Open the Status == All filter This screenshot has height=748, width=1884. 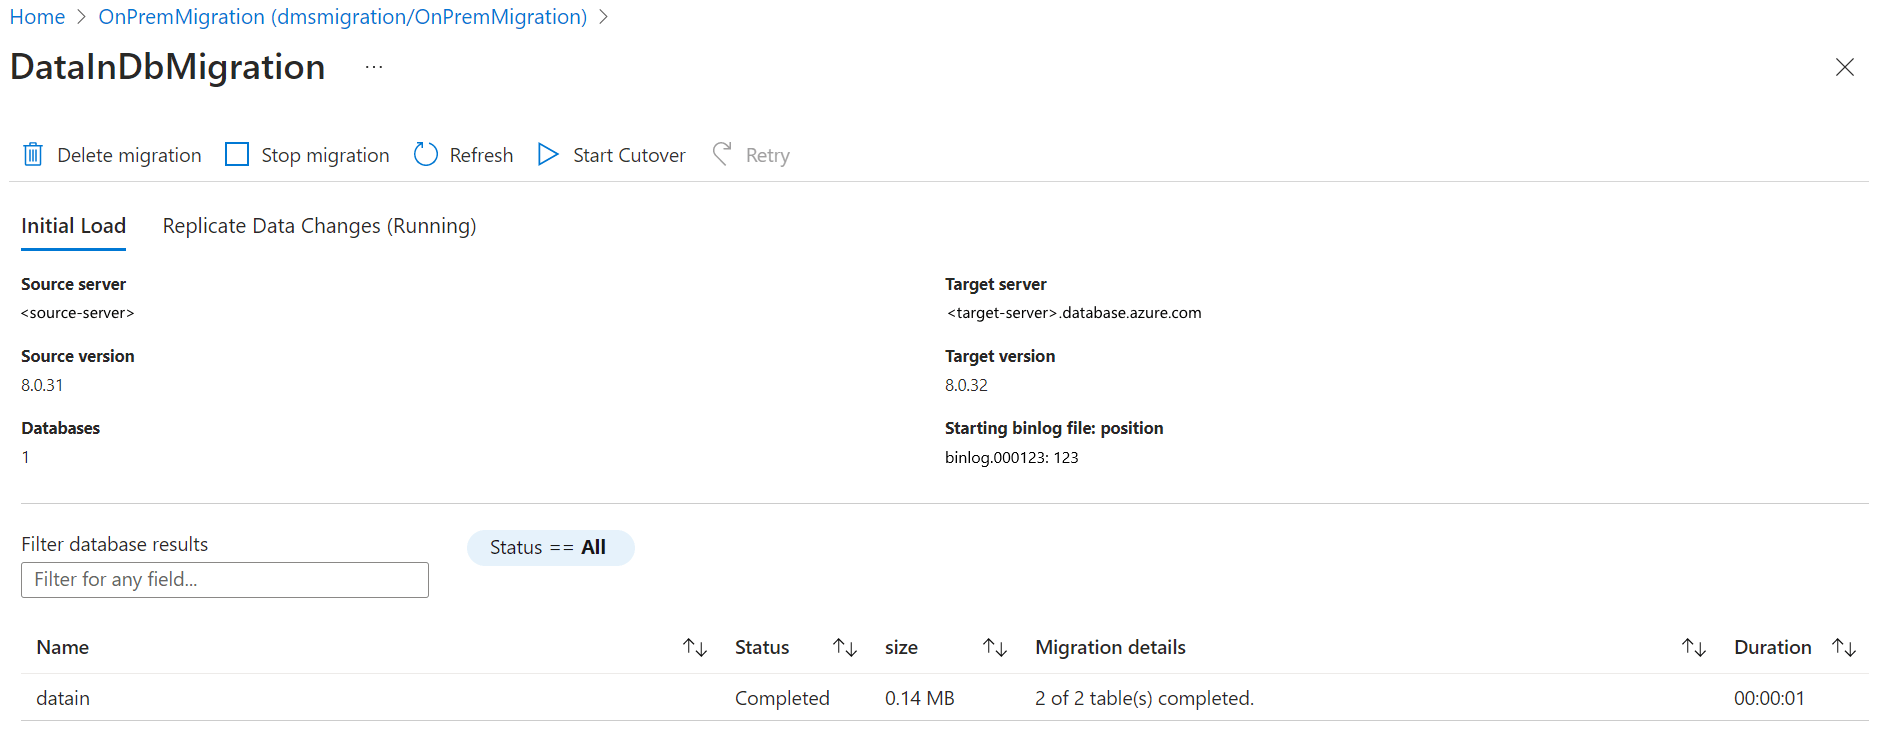[x=550, y=548]
